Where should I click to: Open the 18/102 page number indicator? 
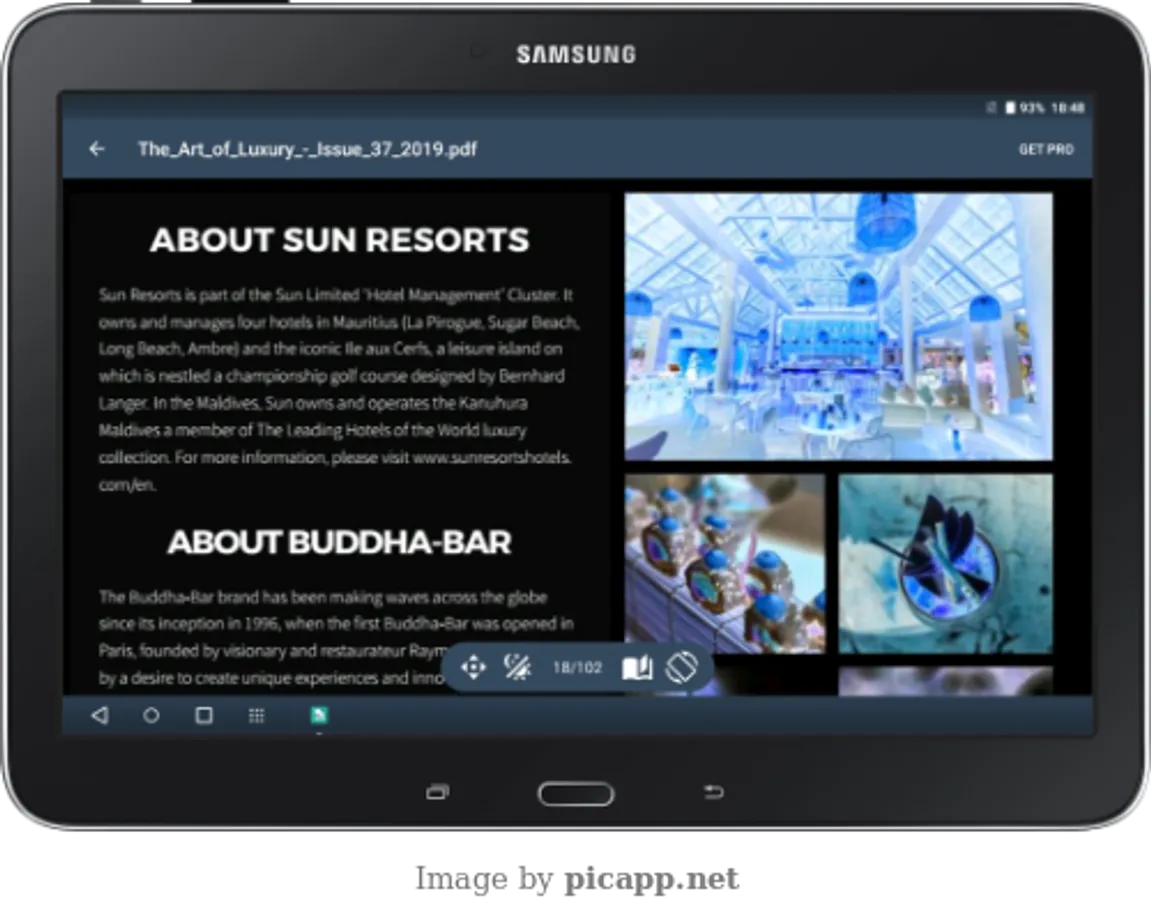[578, 668]
